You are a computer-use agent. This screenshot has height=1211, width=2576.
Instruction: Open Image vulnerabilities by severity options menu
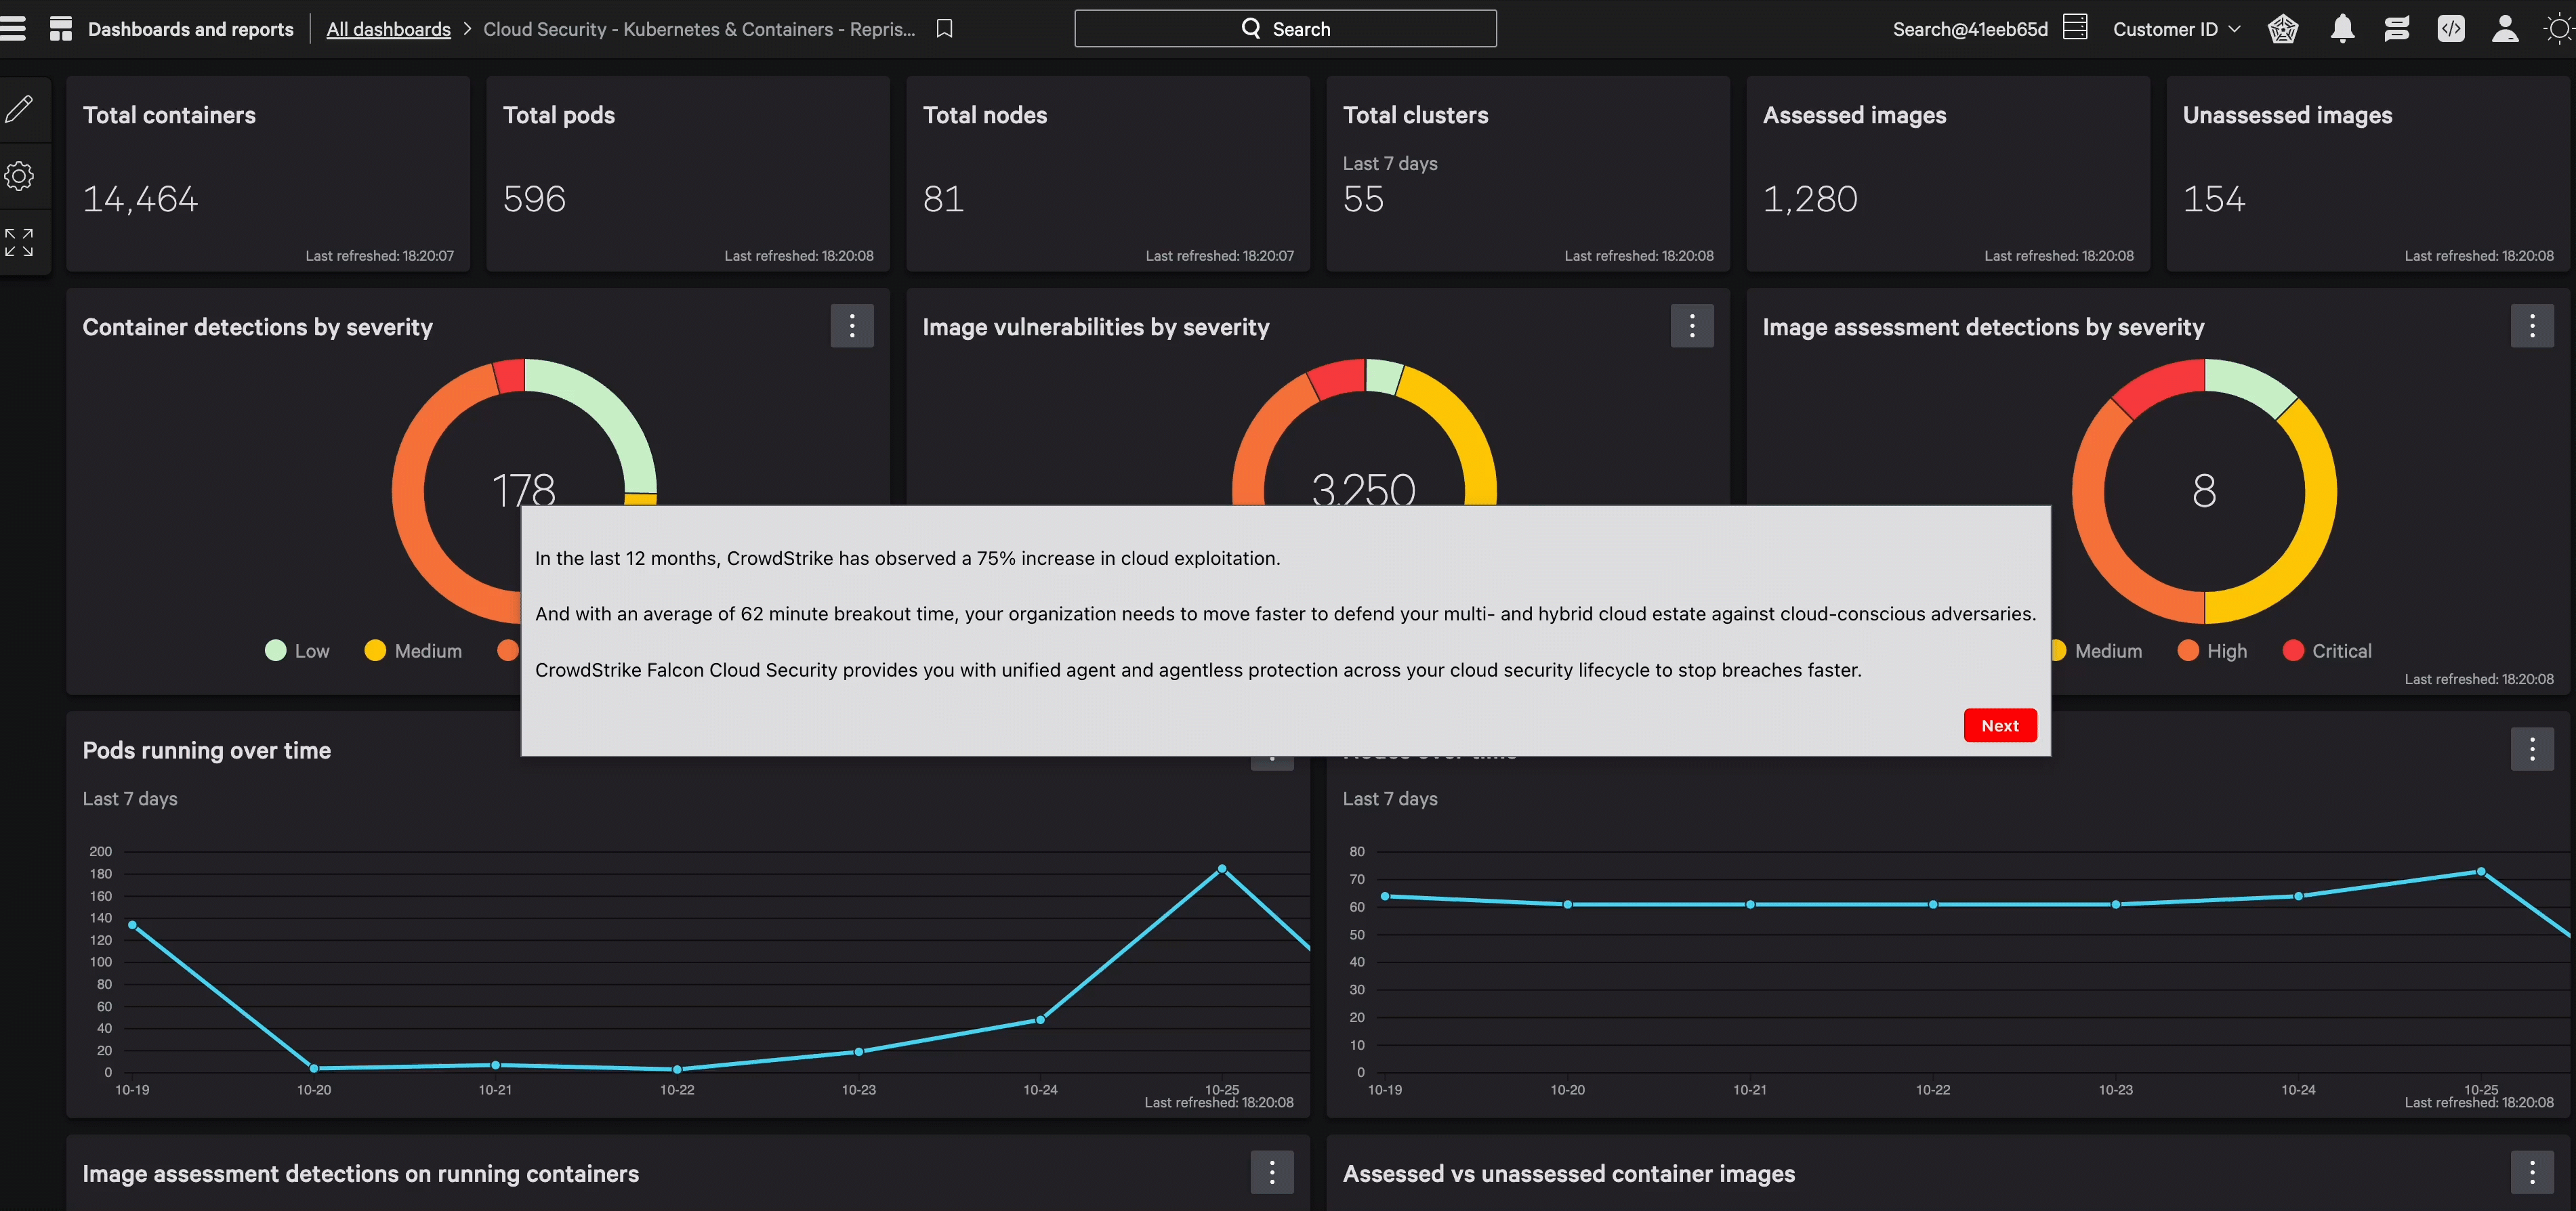pos(1692,326)
